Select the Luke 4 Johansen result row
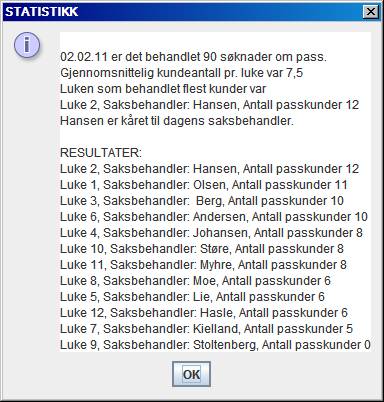The image size is (384, 402). (211, 233)
